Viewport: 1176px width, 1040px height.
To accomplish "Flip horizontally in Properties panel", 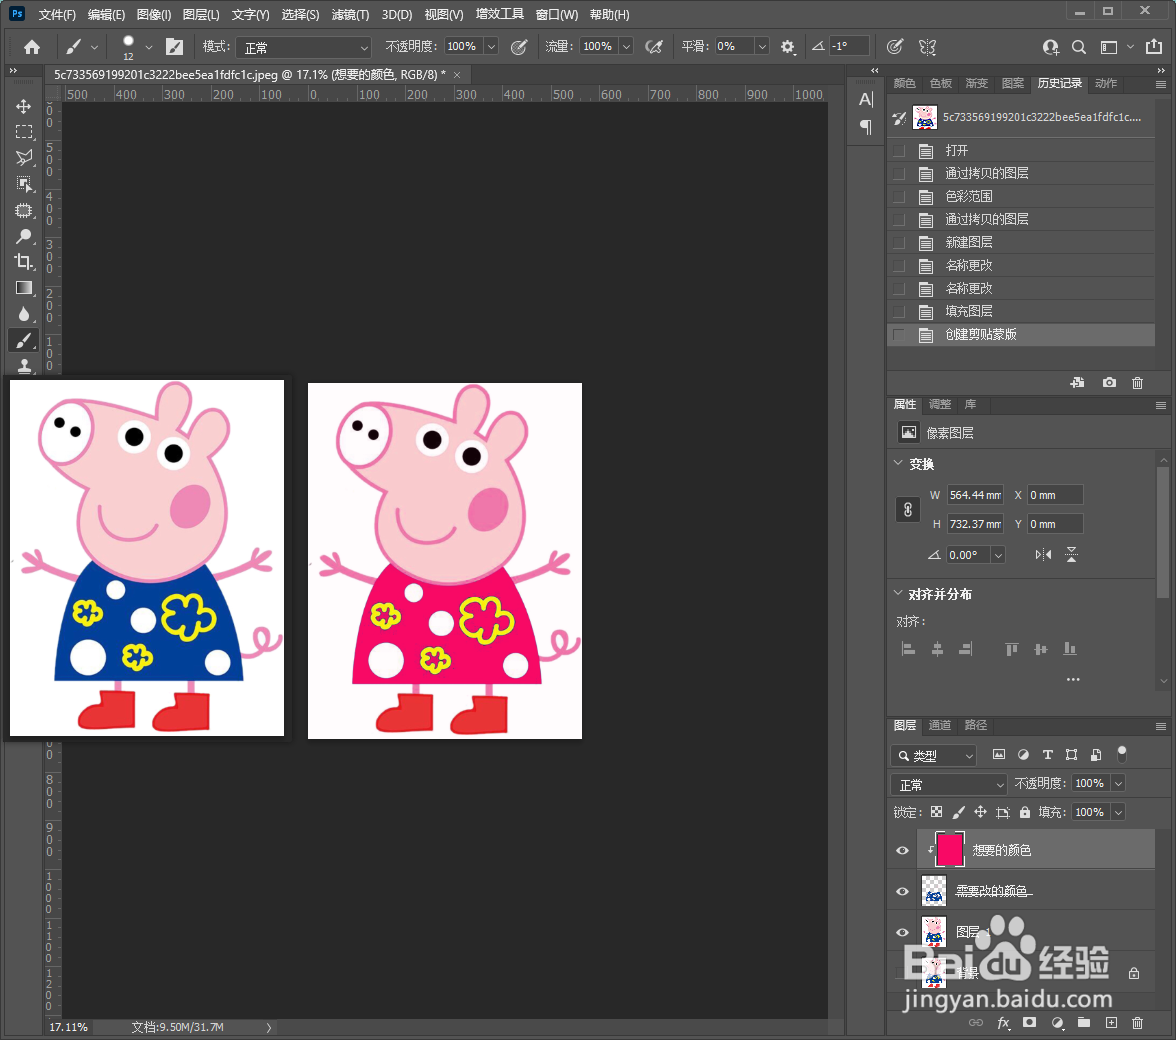I will [x=1043, y=555].
